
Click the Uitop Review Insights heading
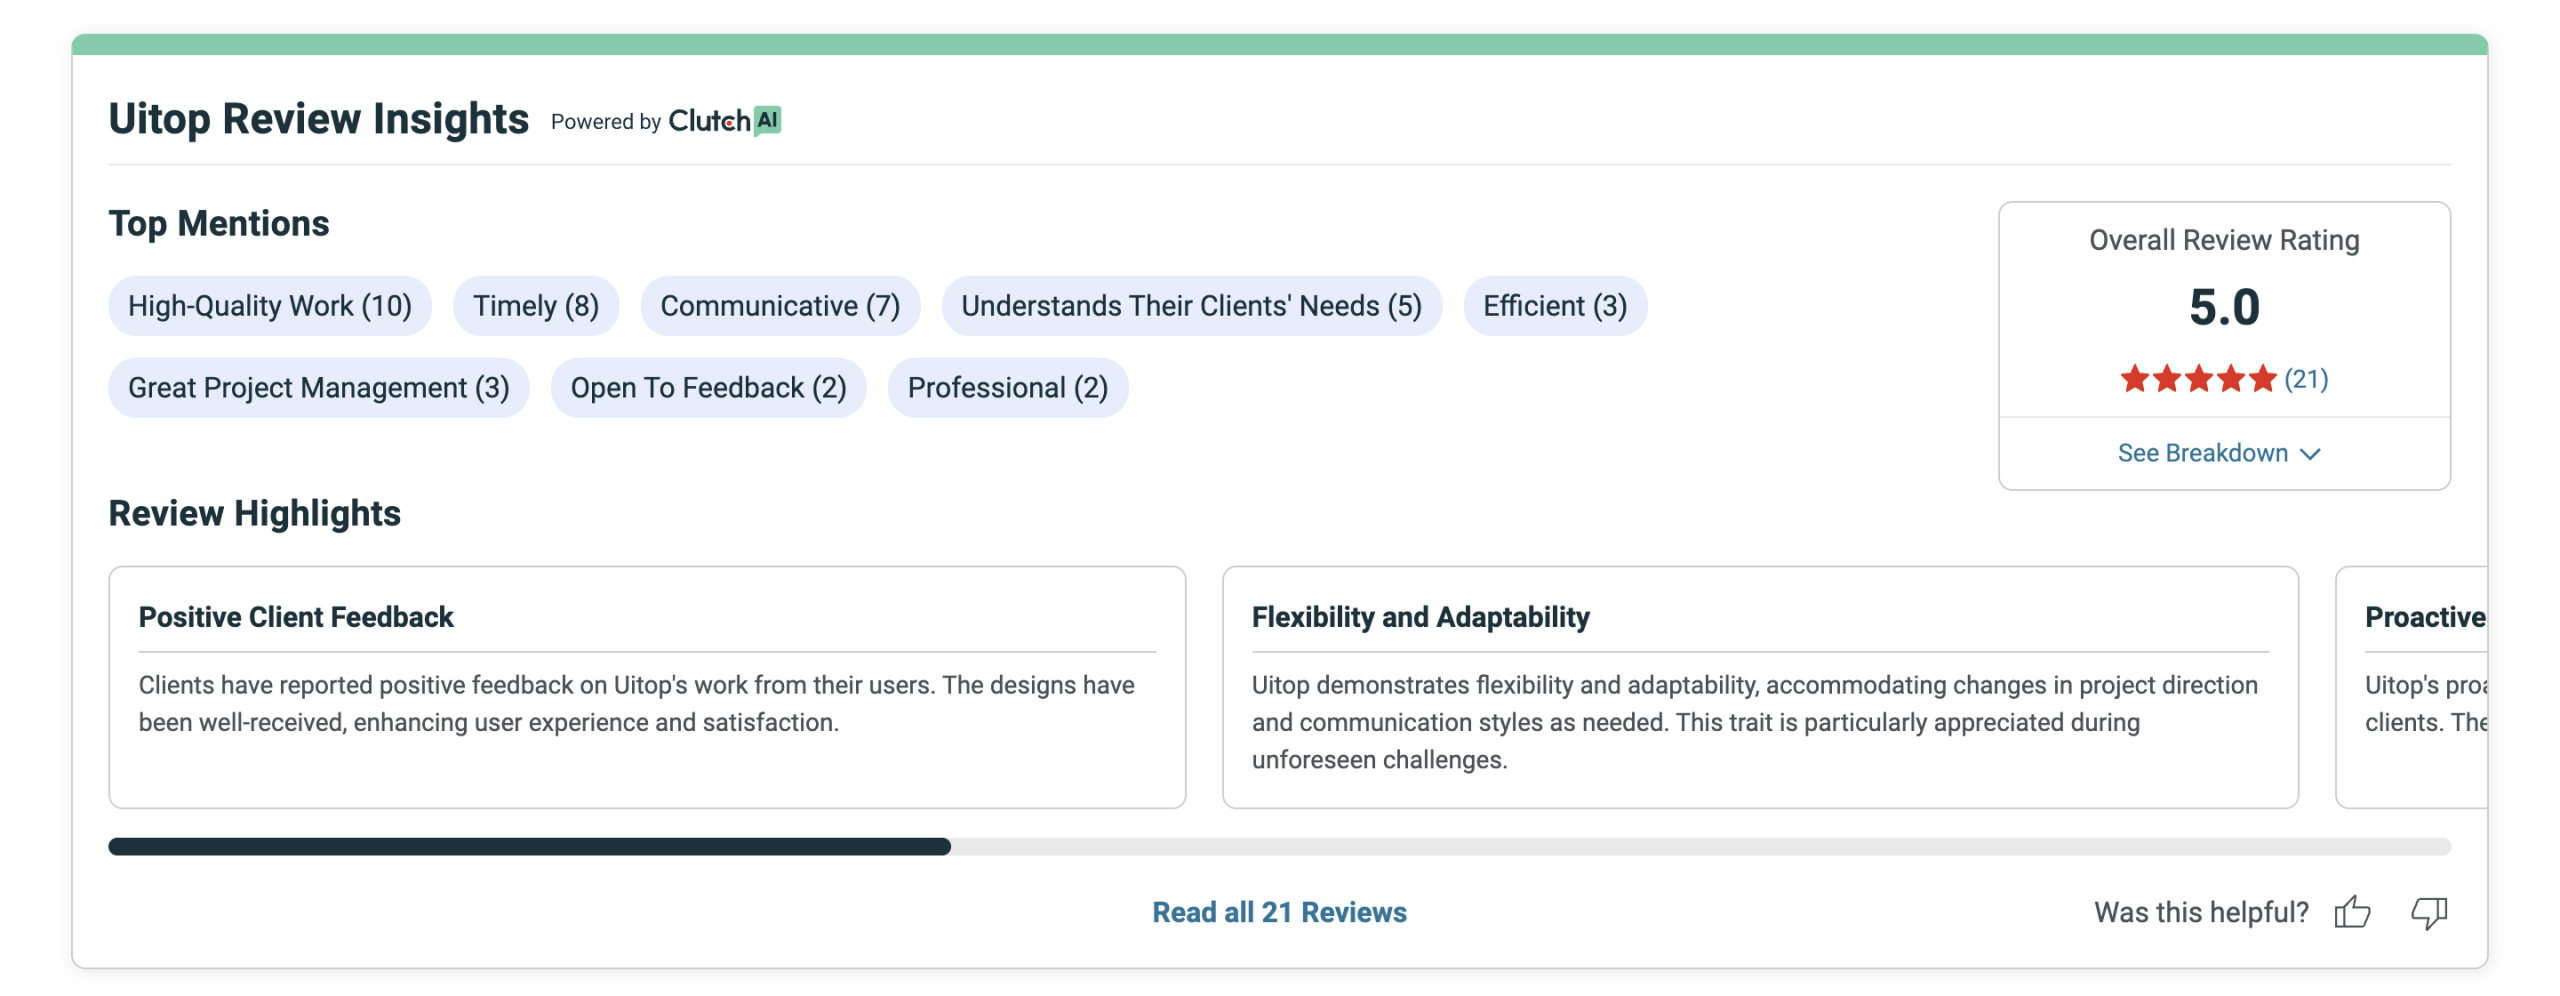coord(318,119)
